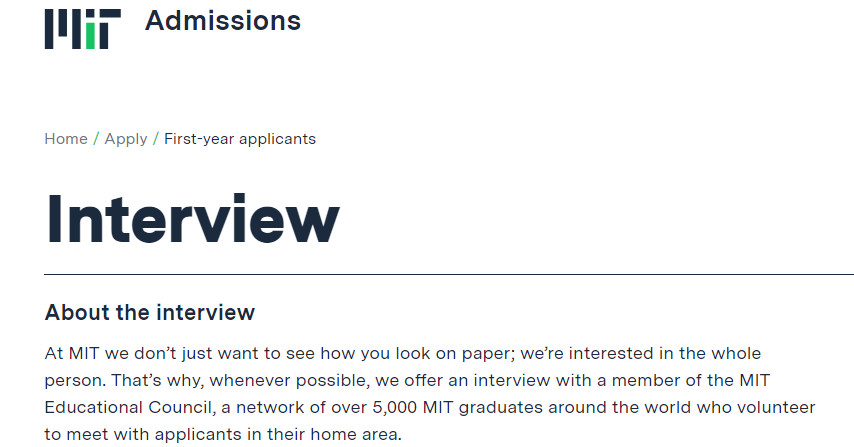Screen dimensions: 854x447
Task: Click the green bar in MIT logo
Action: pyautogui.click(x=90, y=36)
